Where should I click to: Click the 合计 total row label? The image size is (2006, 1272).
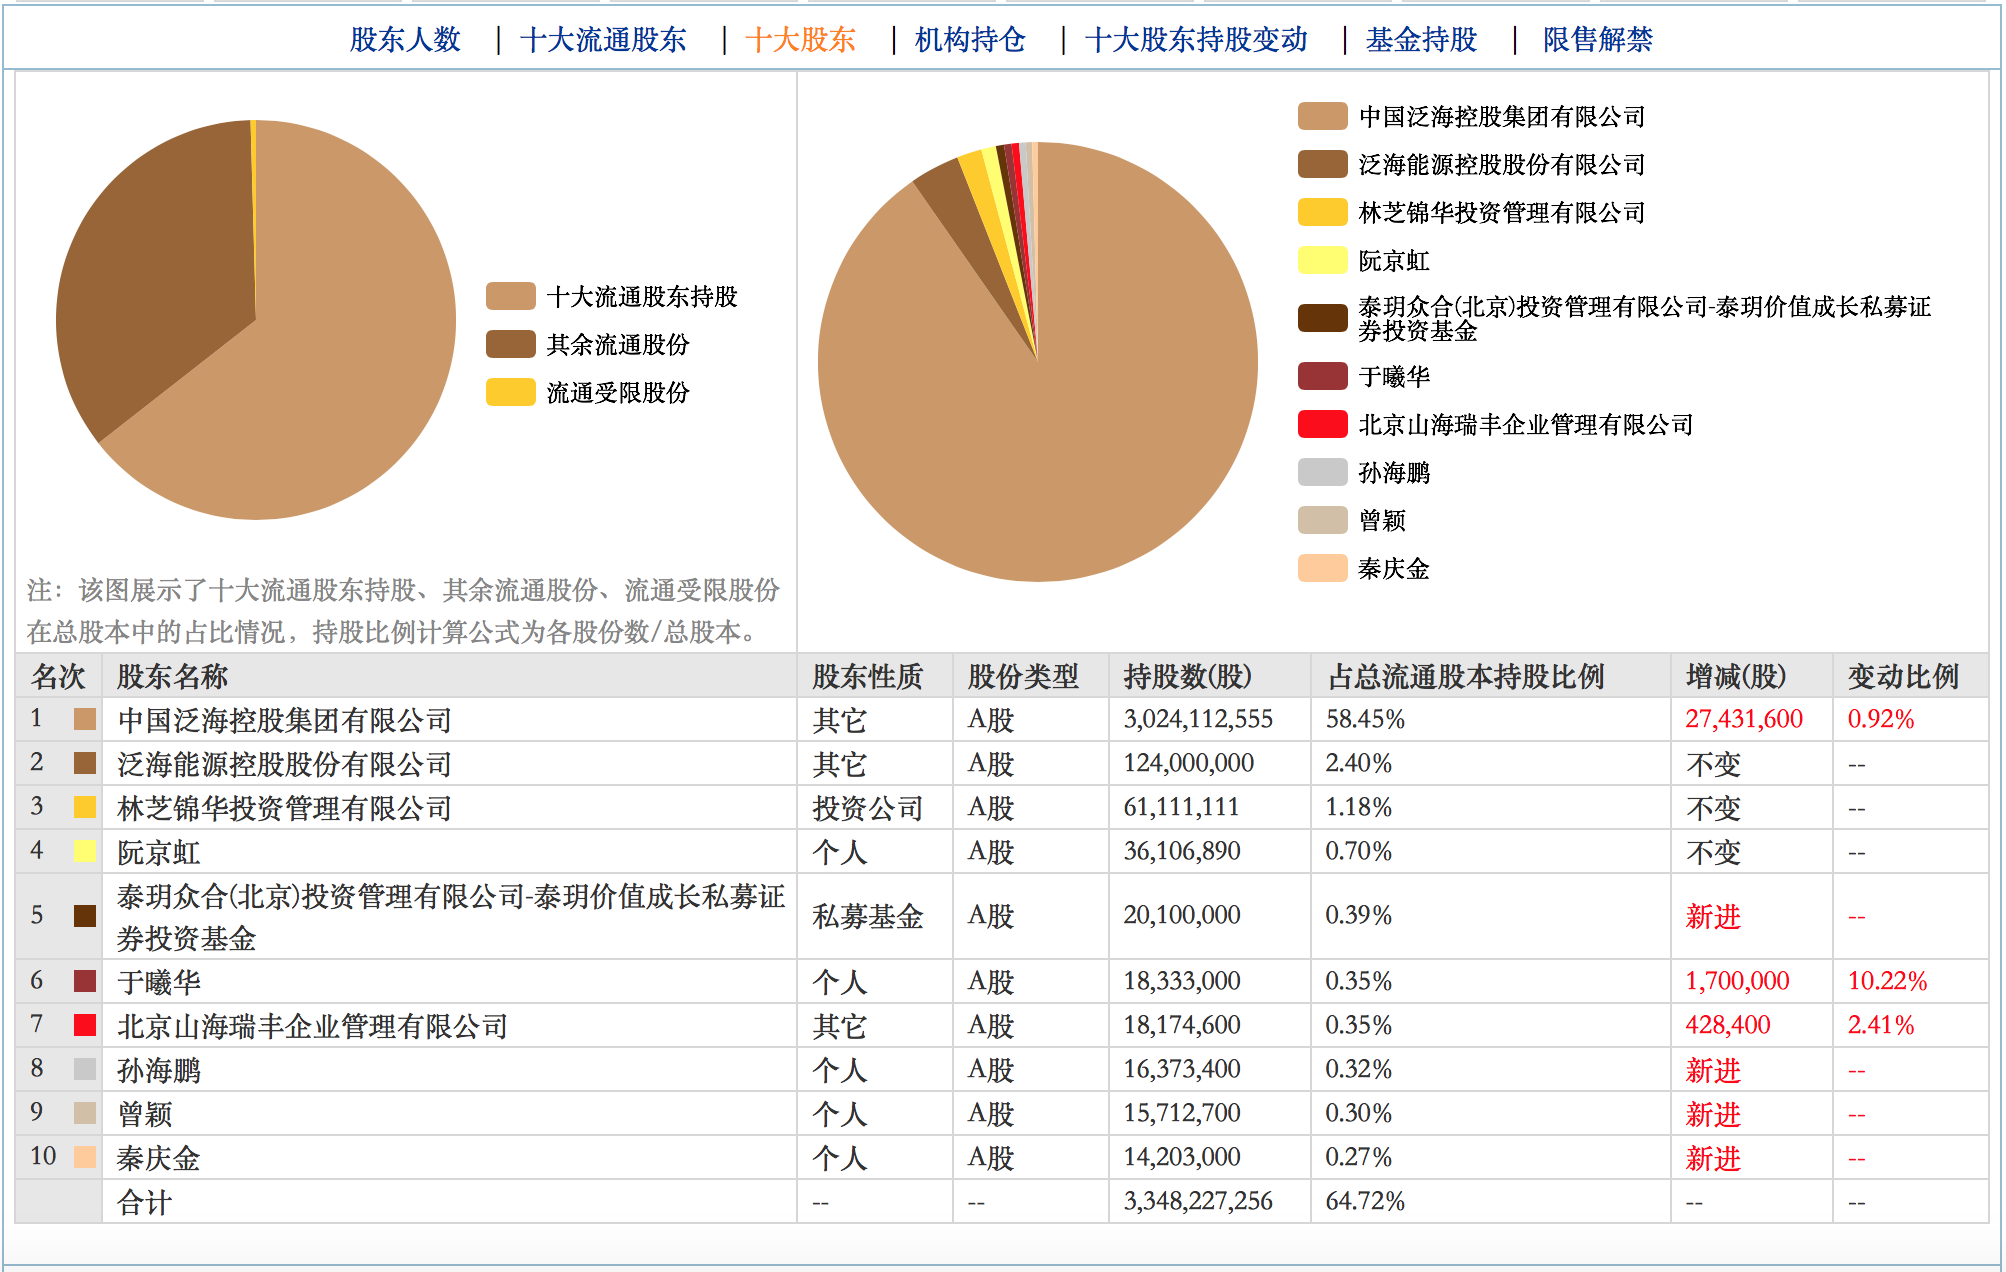[144, 1202]
